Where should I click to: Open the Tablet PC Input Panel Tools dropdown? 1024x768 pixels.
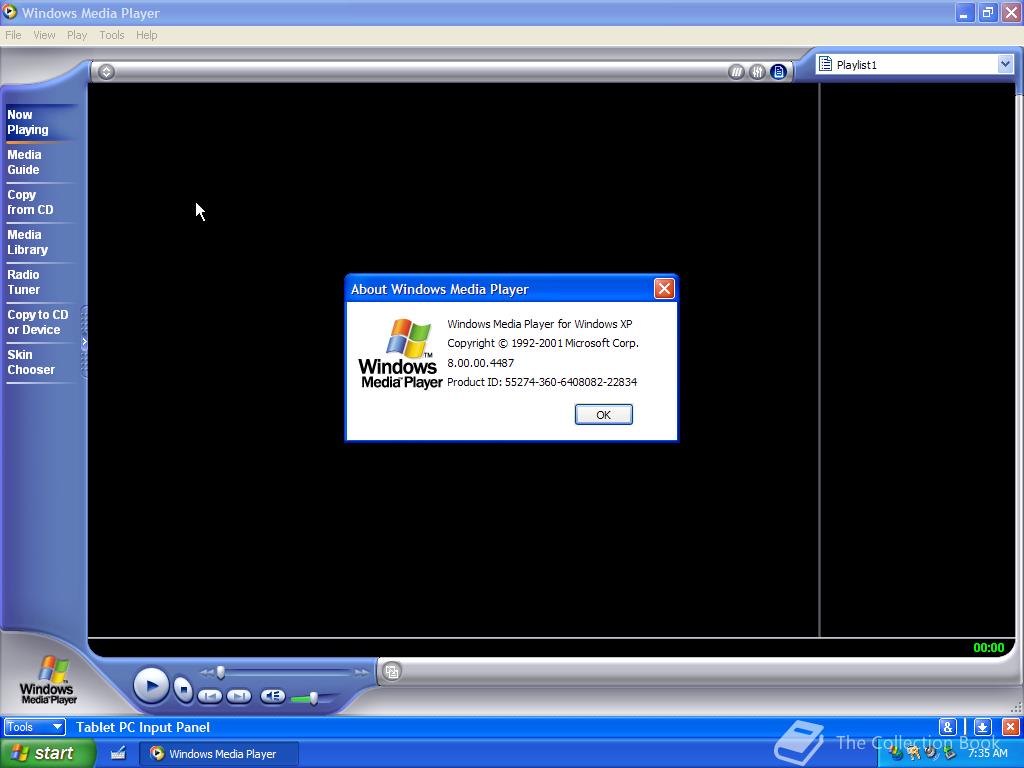point(35,727)
